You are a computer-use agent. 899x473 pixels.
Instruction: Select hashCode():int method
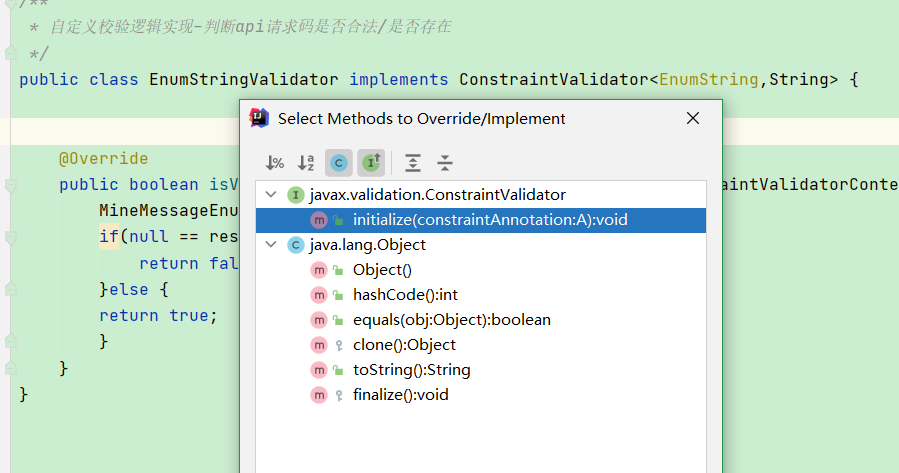click(x=480, y=295)
